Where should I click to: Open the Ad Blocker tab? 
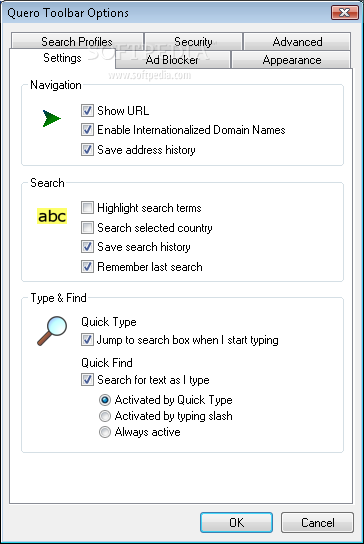[172, 60]
